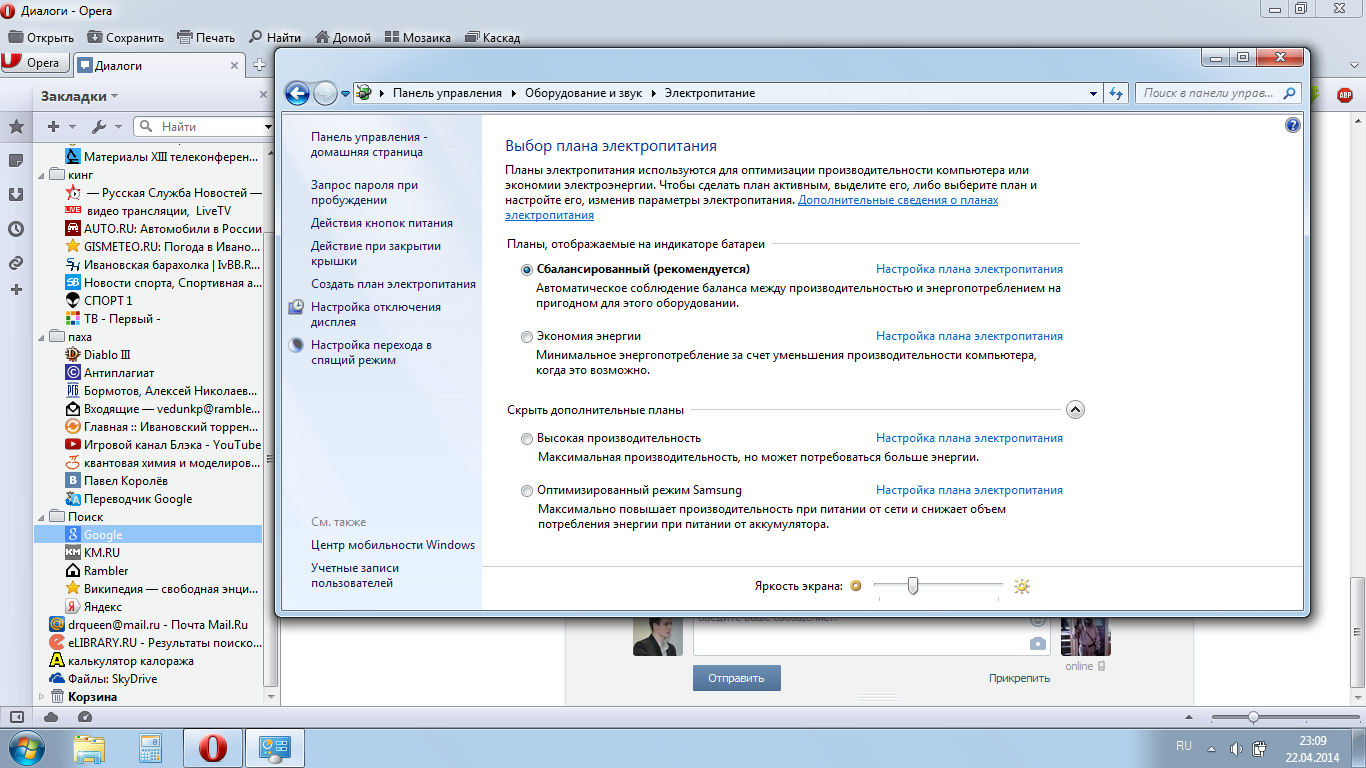Select the Оптимизированный режим Samsung plan

527,491
